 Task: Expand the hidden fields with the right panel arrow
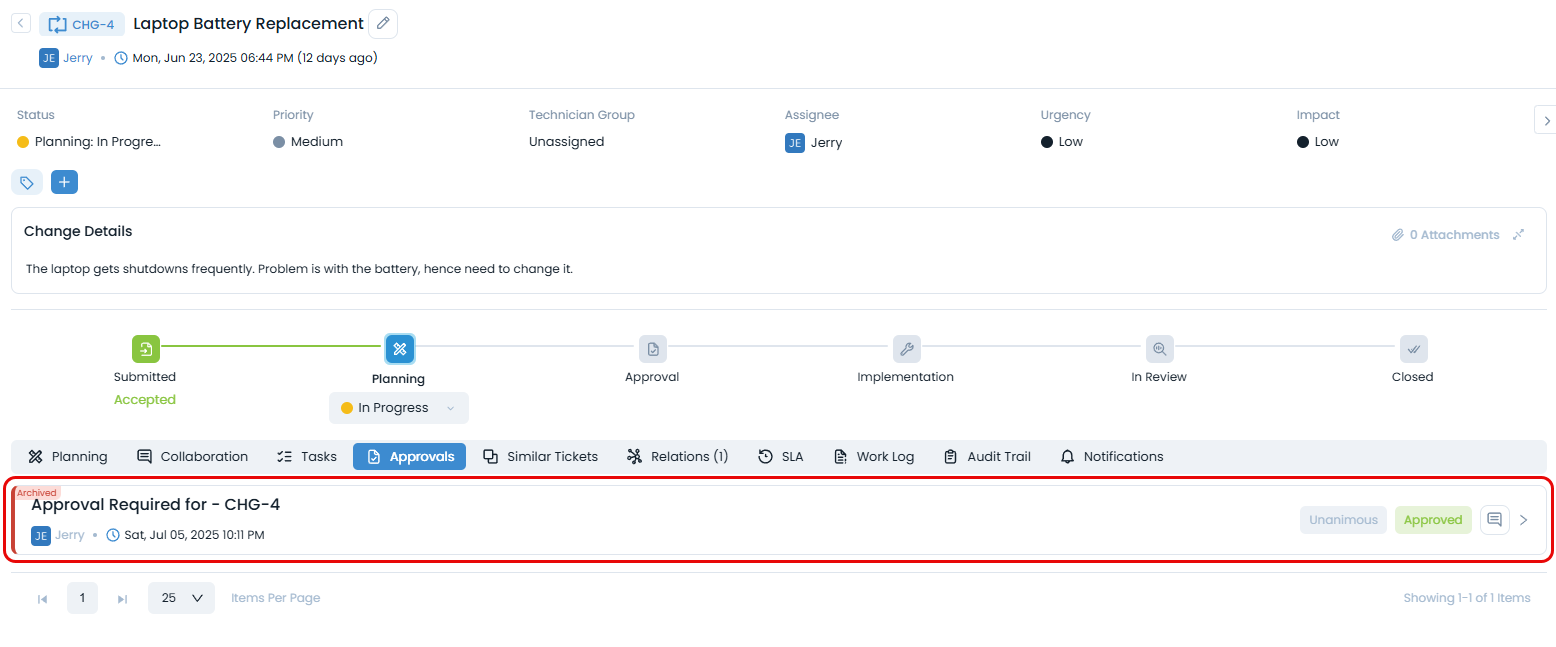tap(1545, 119)
